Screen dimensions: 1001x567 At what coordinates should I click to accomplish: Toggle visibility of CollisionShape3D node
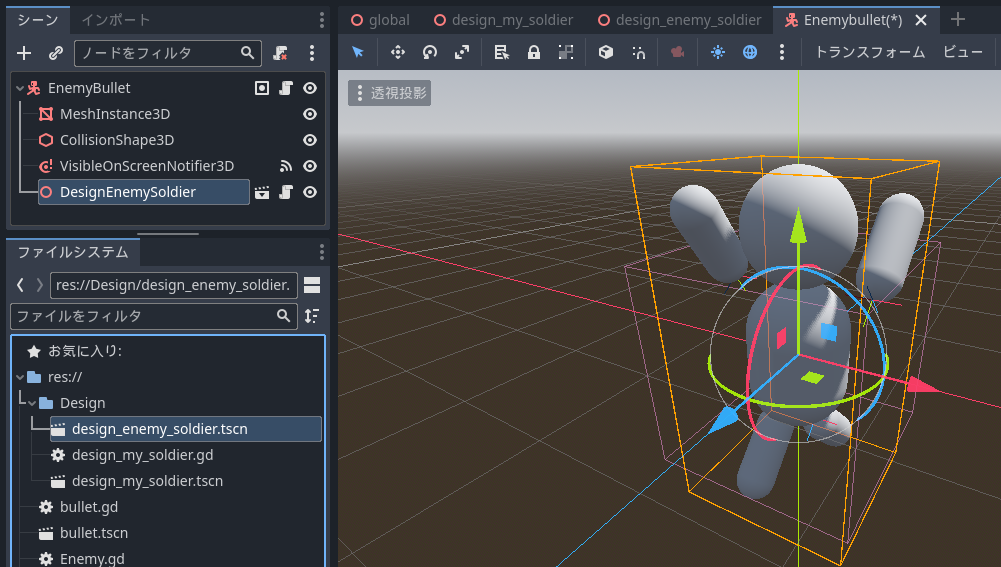310,140
